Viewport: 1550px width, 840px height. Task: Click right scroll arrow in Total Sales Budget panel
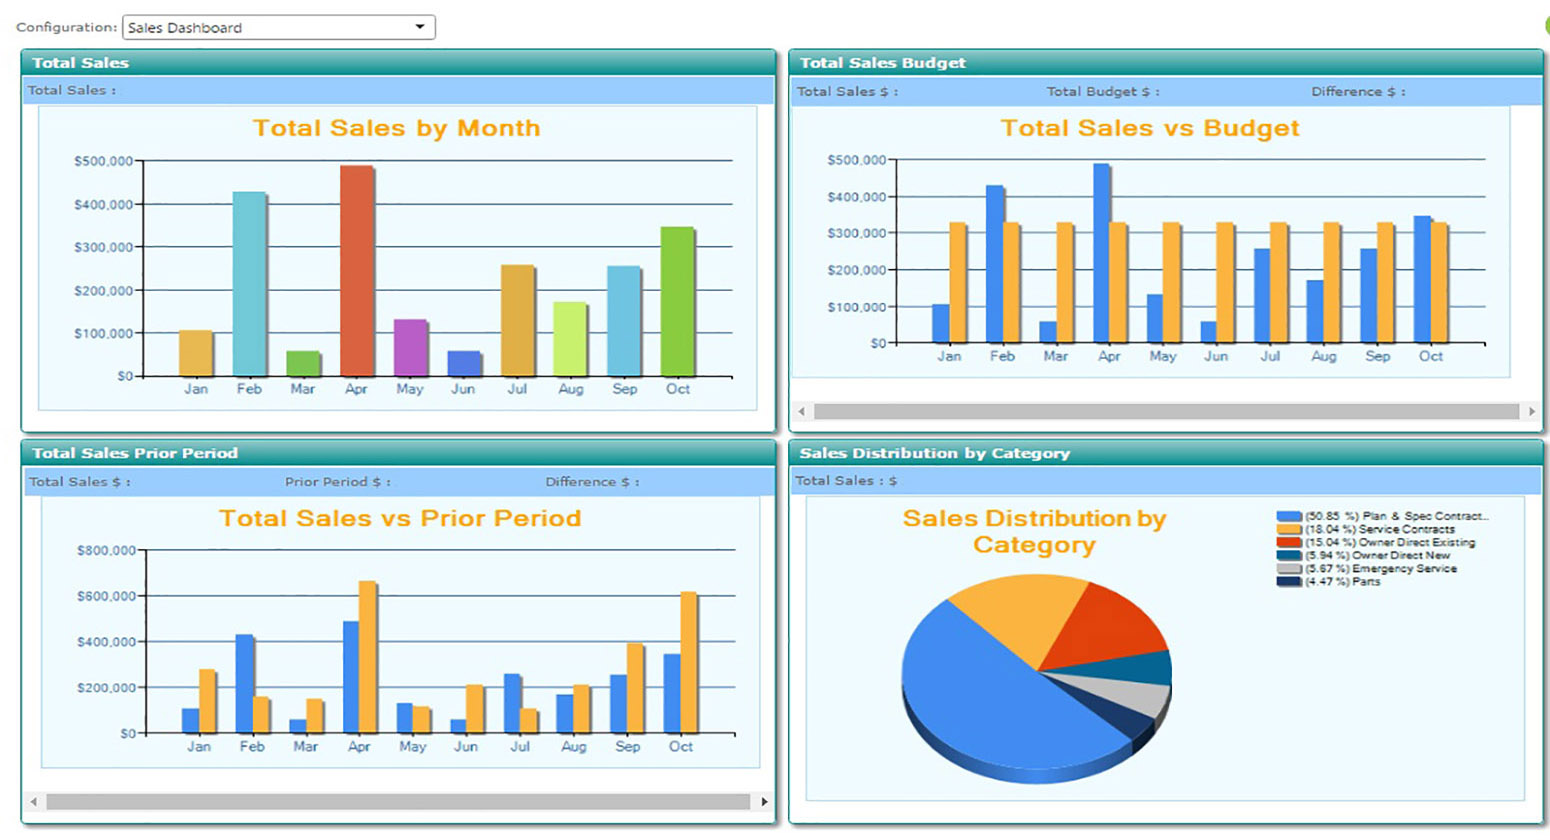tap(1531, 411)
